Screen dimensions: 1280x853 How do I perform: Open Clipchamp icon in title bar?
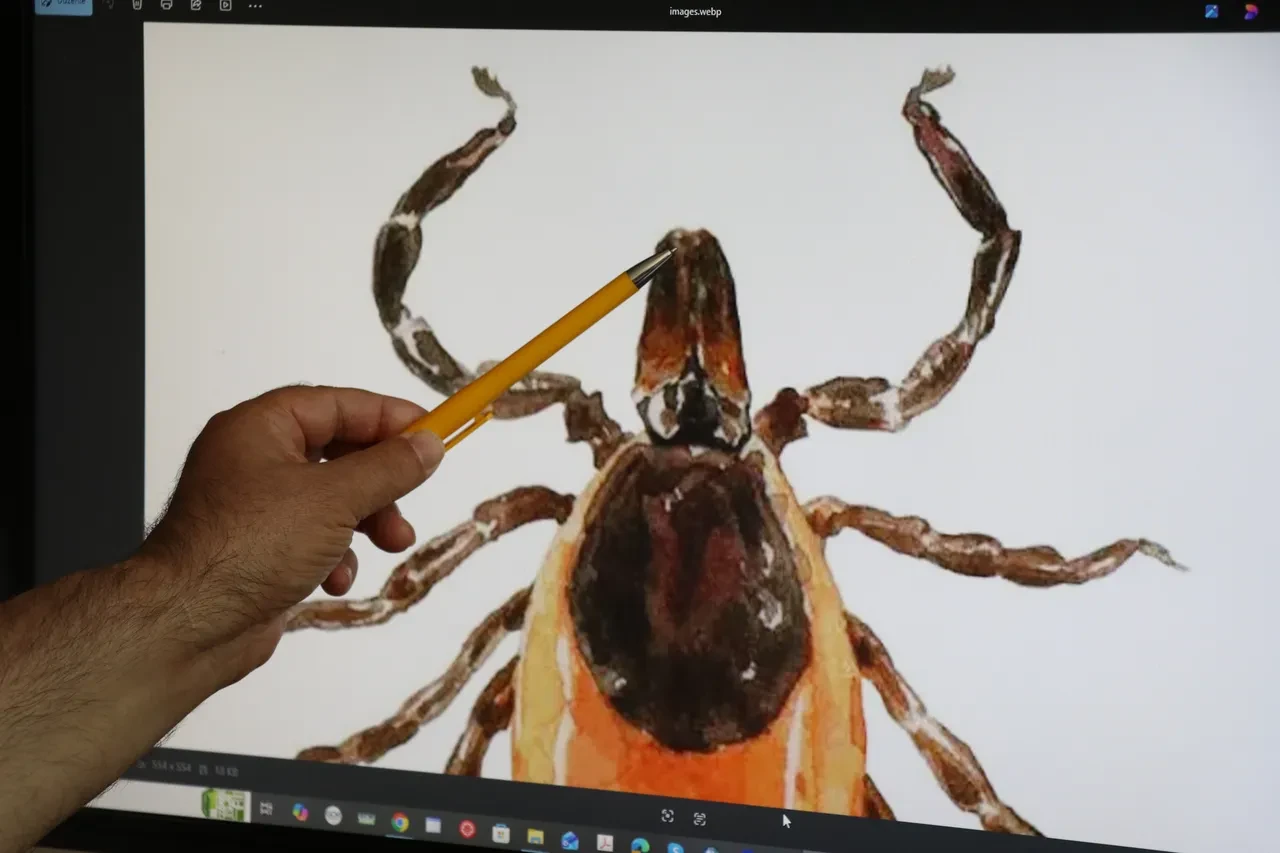point(1250,12)
